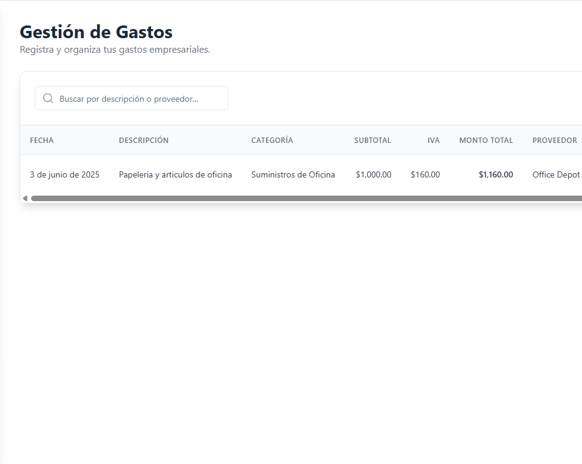
Task: Select the date 3 de junio de 2025
Action: pyautogui.click(x=65, y=174)
